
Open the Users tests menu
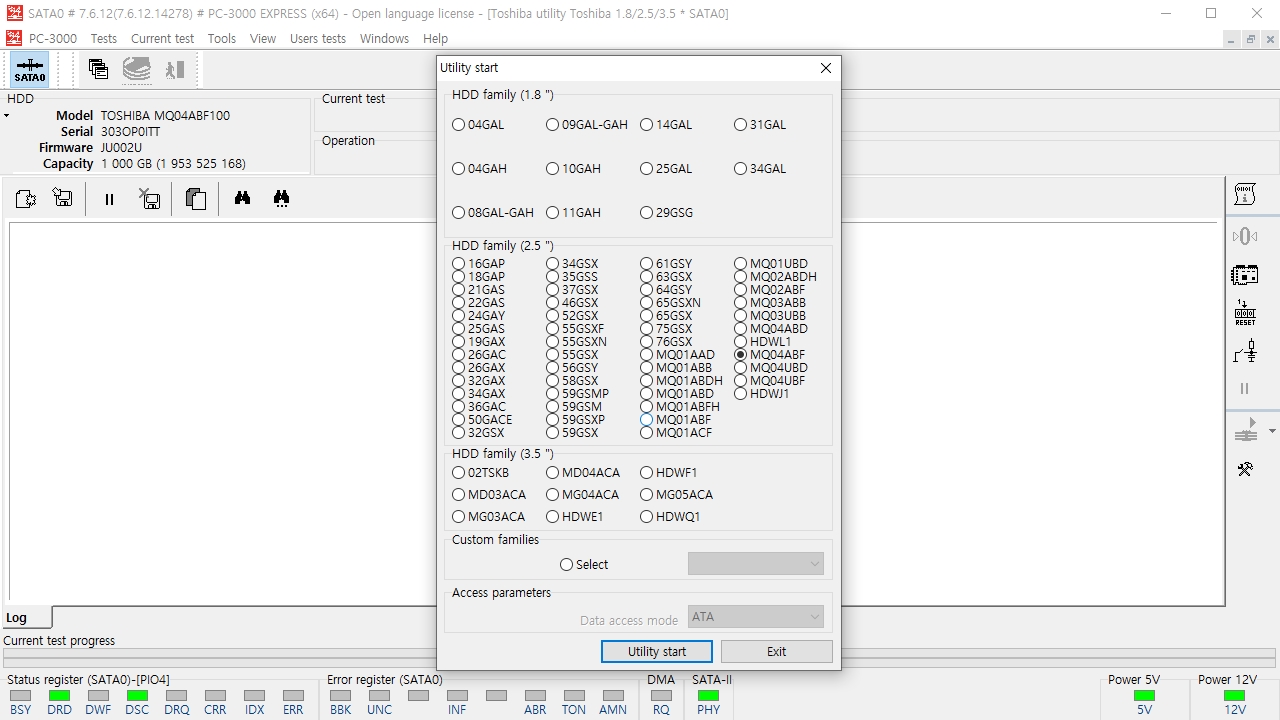pos(318,39)
